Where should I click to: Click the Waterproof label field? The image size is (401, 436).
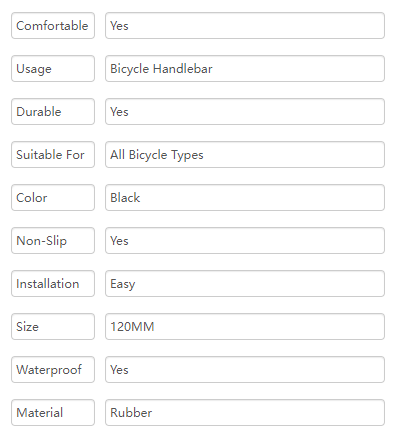pos(53,370)
